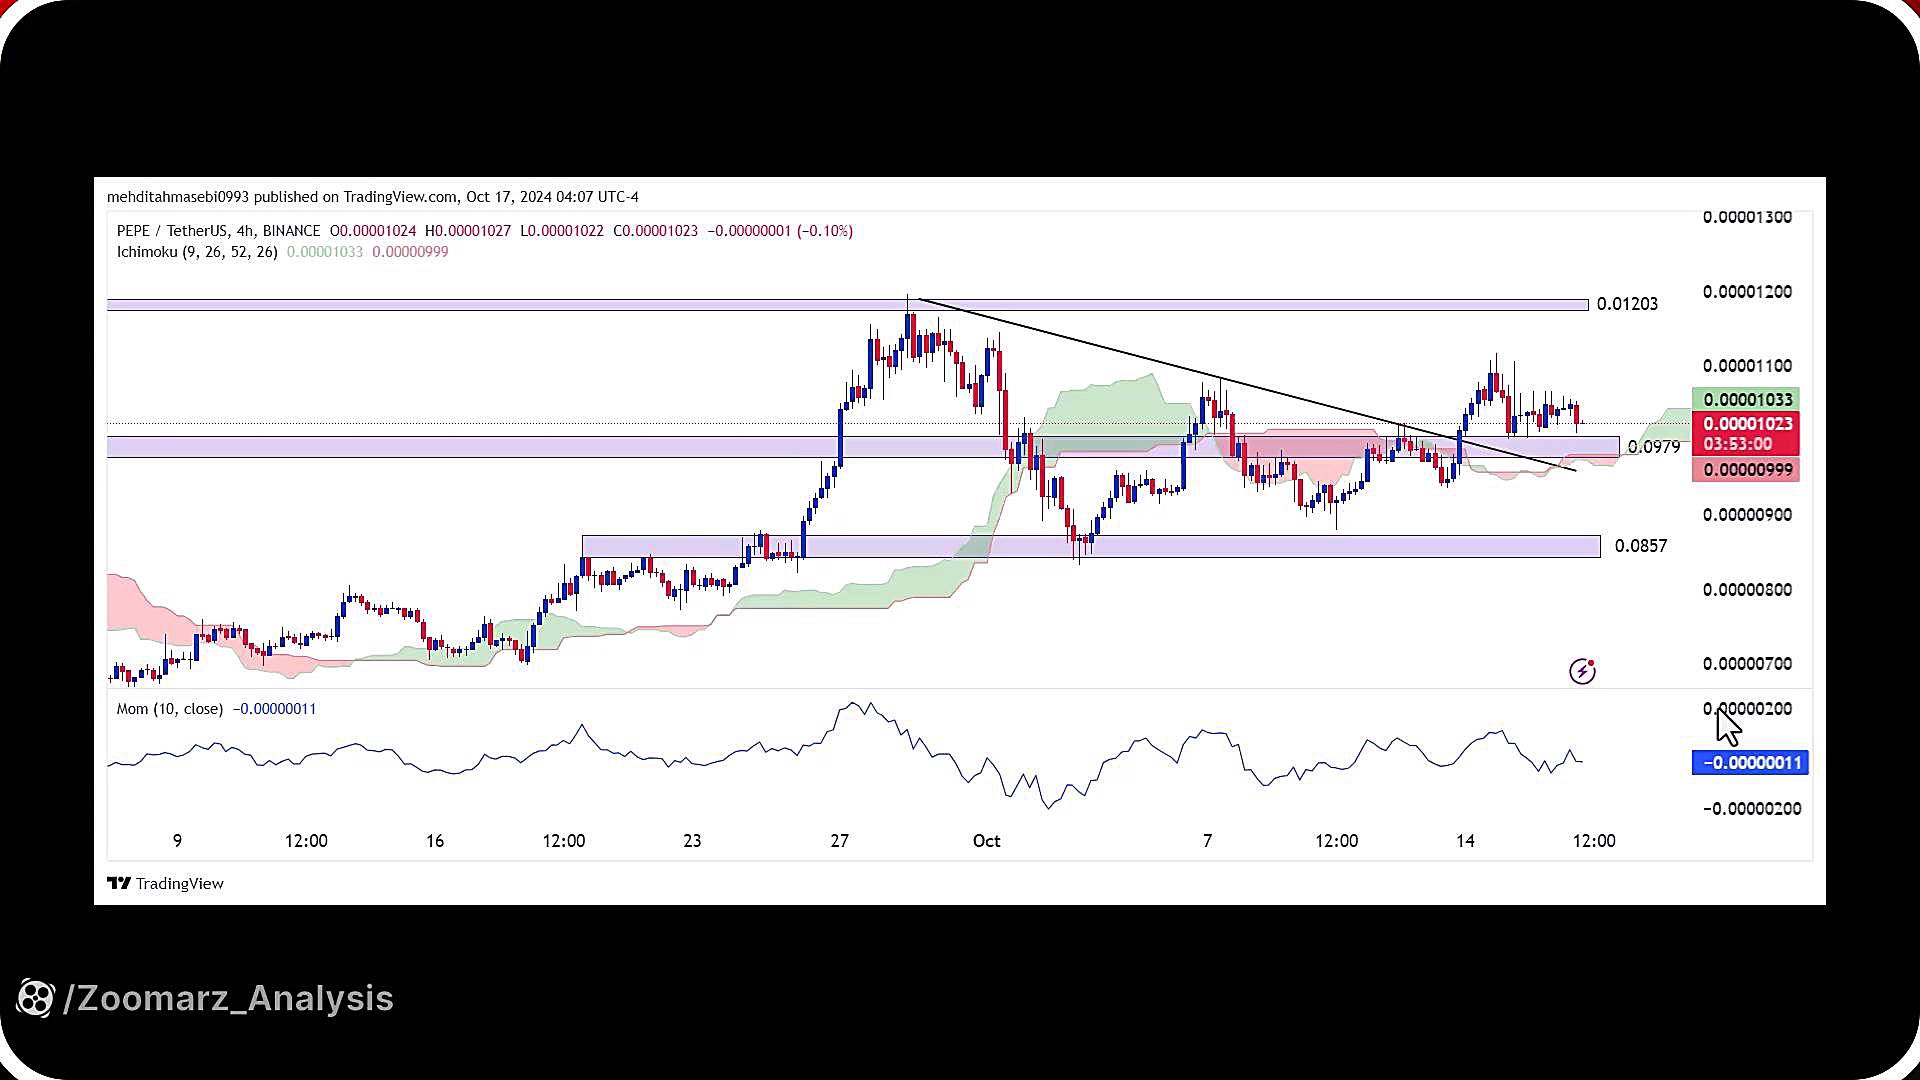Click the change value (−0.10%)
Image resolution: width=1920 pixels, height=1080 pixels.
point(825,231)
